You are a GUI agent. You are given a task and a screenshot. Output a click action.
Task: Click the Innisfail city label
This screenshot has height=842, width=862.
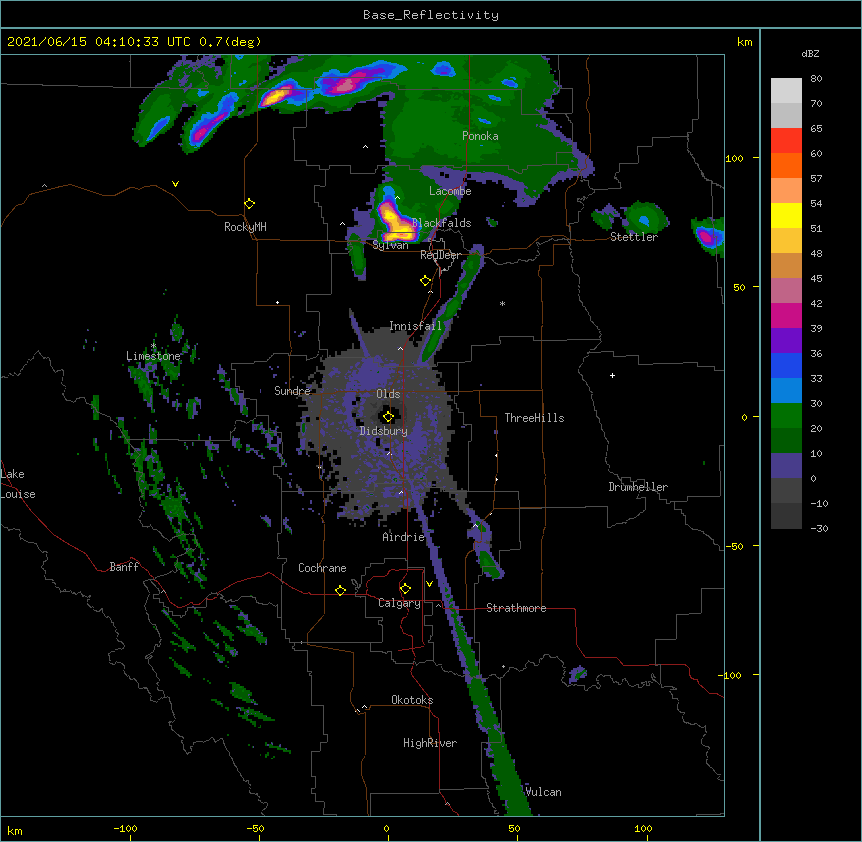(415, 326)
